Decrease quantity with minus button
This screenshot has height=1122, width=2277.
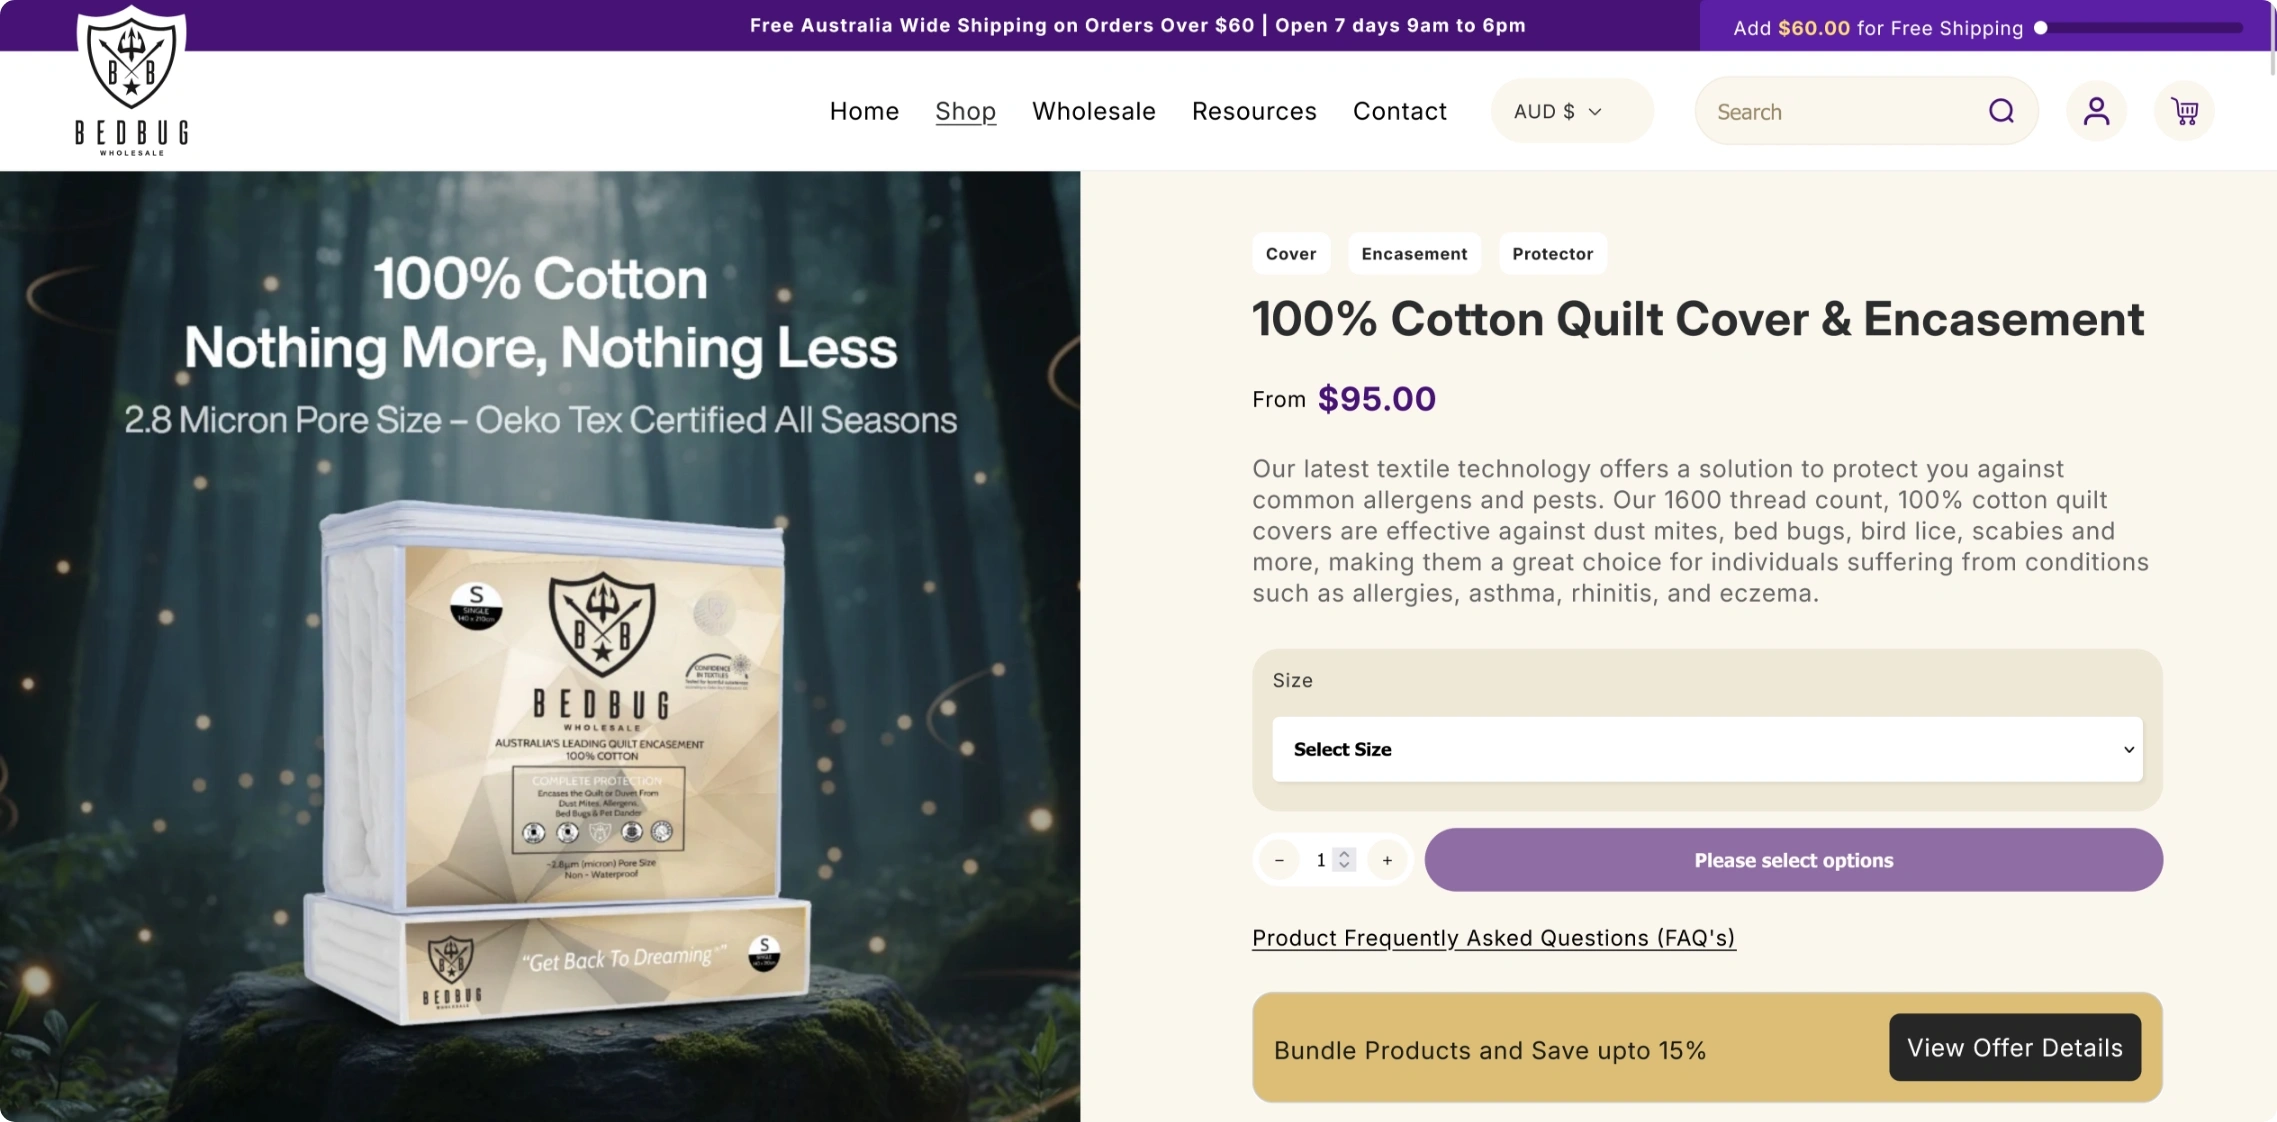1279,860
